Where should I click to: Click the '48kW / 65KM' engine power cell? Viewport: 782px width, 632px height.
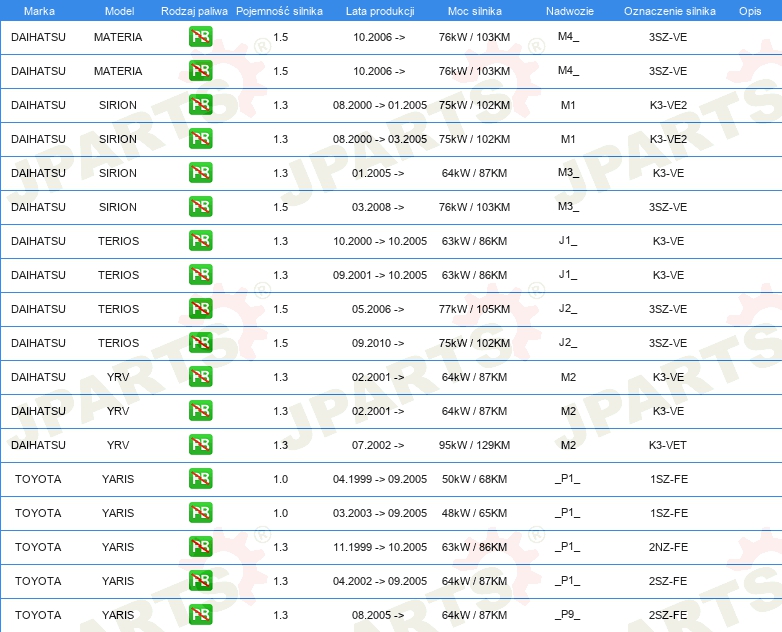pos(474,513)
